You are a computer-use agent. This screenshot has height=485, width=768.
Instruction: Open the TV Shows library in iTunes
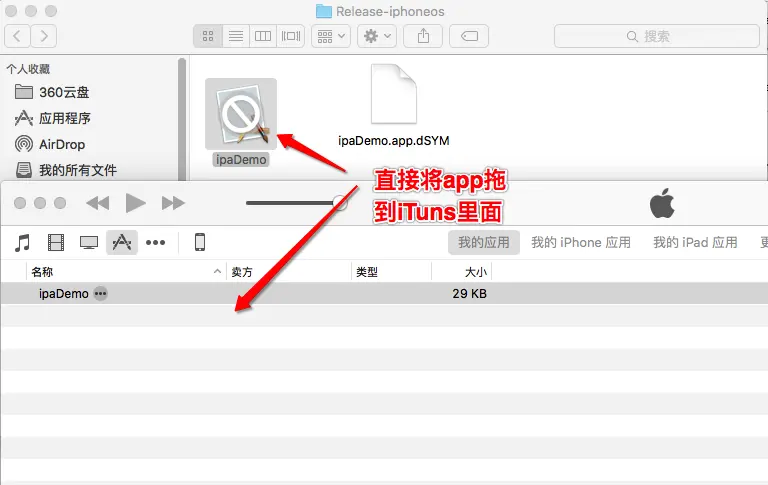pyautogui.click(x=89, y=242)
